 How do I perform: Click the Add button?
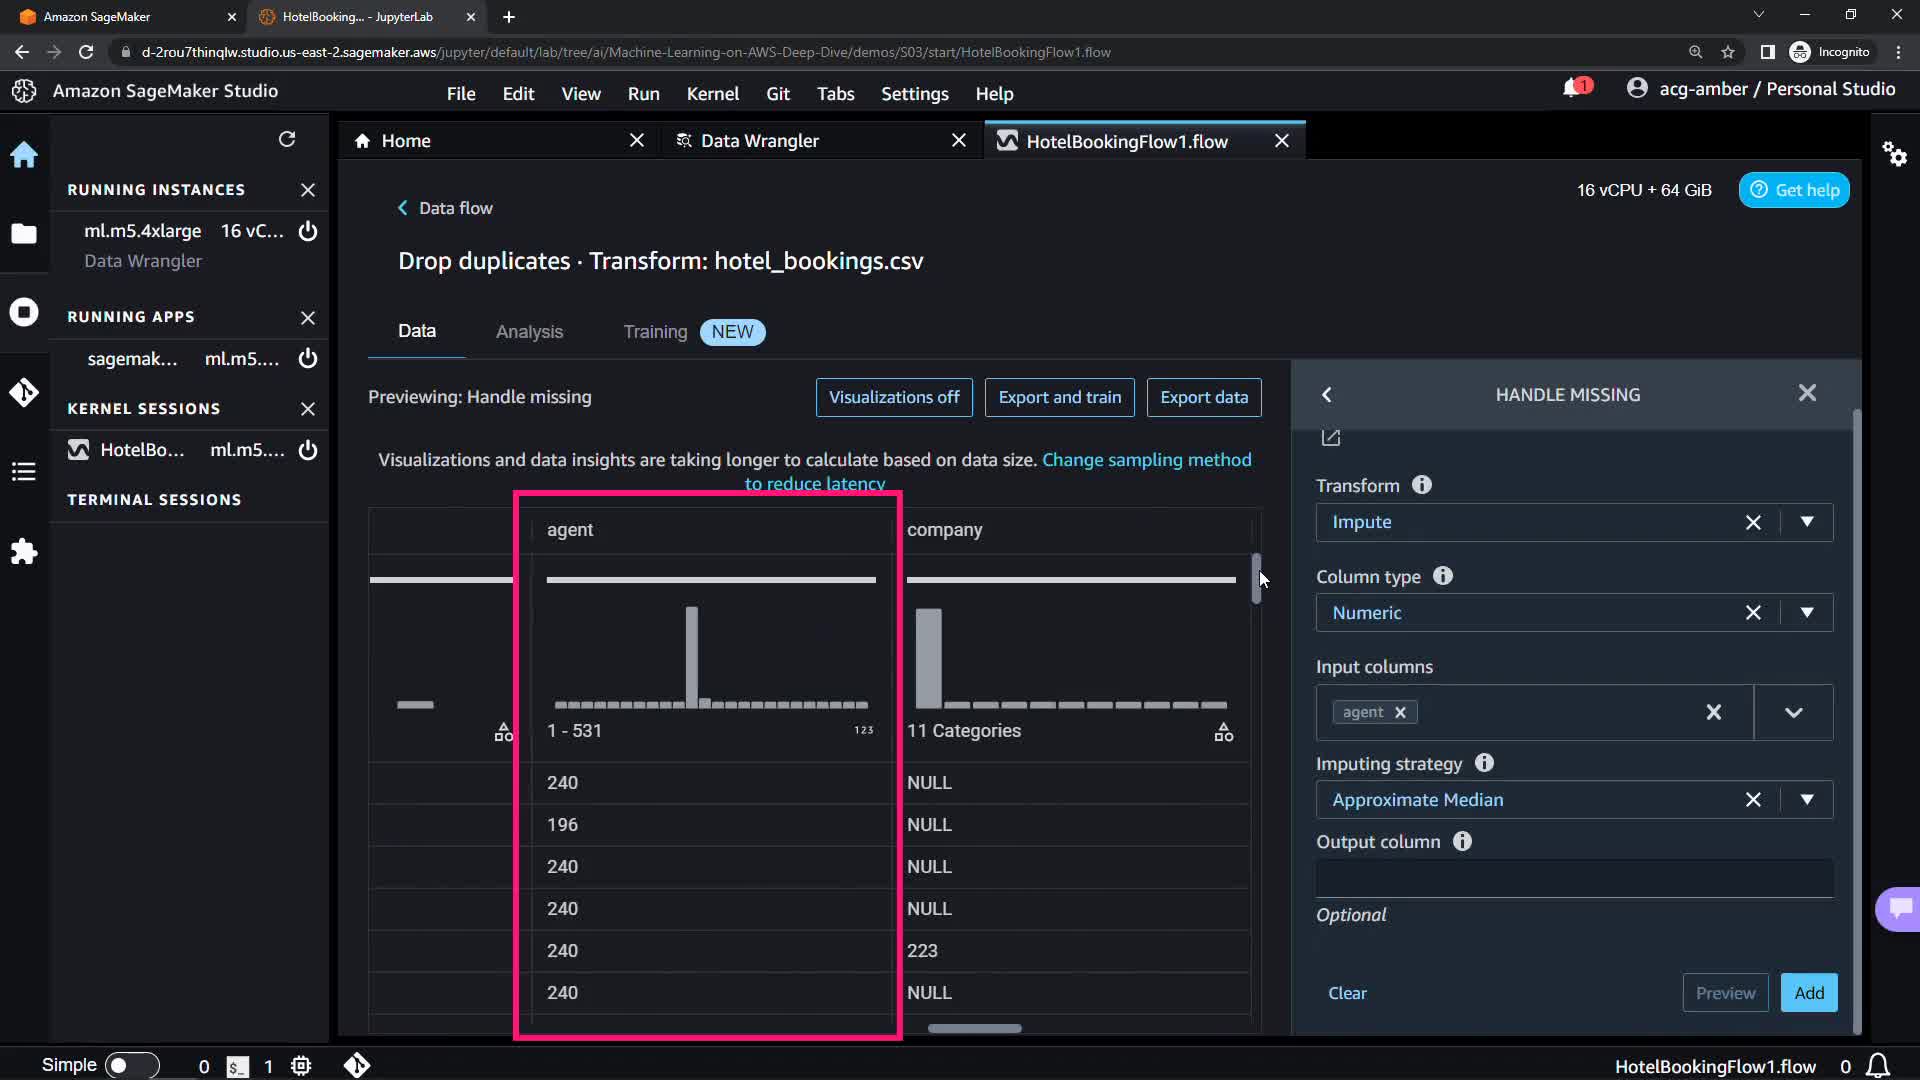(x=1808, y=993)
